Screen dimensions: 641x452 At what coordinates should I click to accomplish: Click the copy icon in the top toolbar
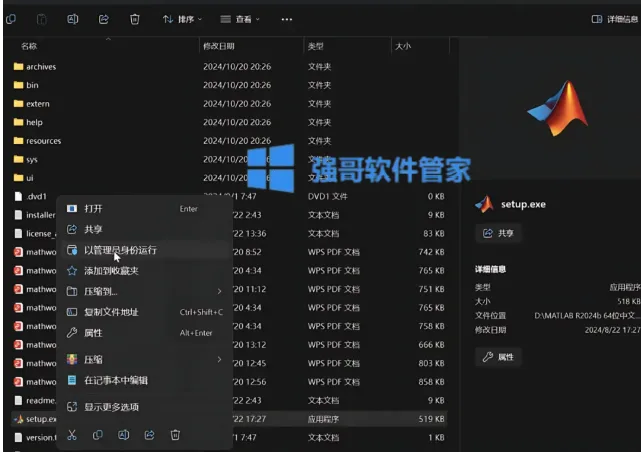pos(11,19)
